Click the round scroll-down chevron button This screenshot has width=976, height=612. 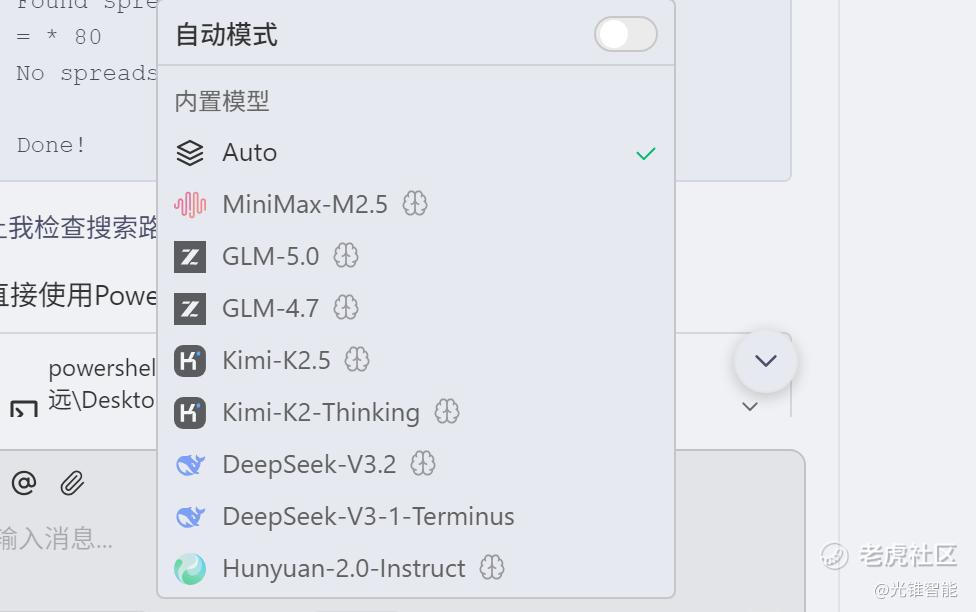coord(766,360)
